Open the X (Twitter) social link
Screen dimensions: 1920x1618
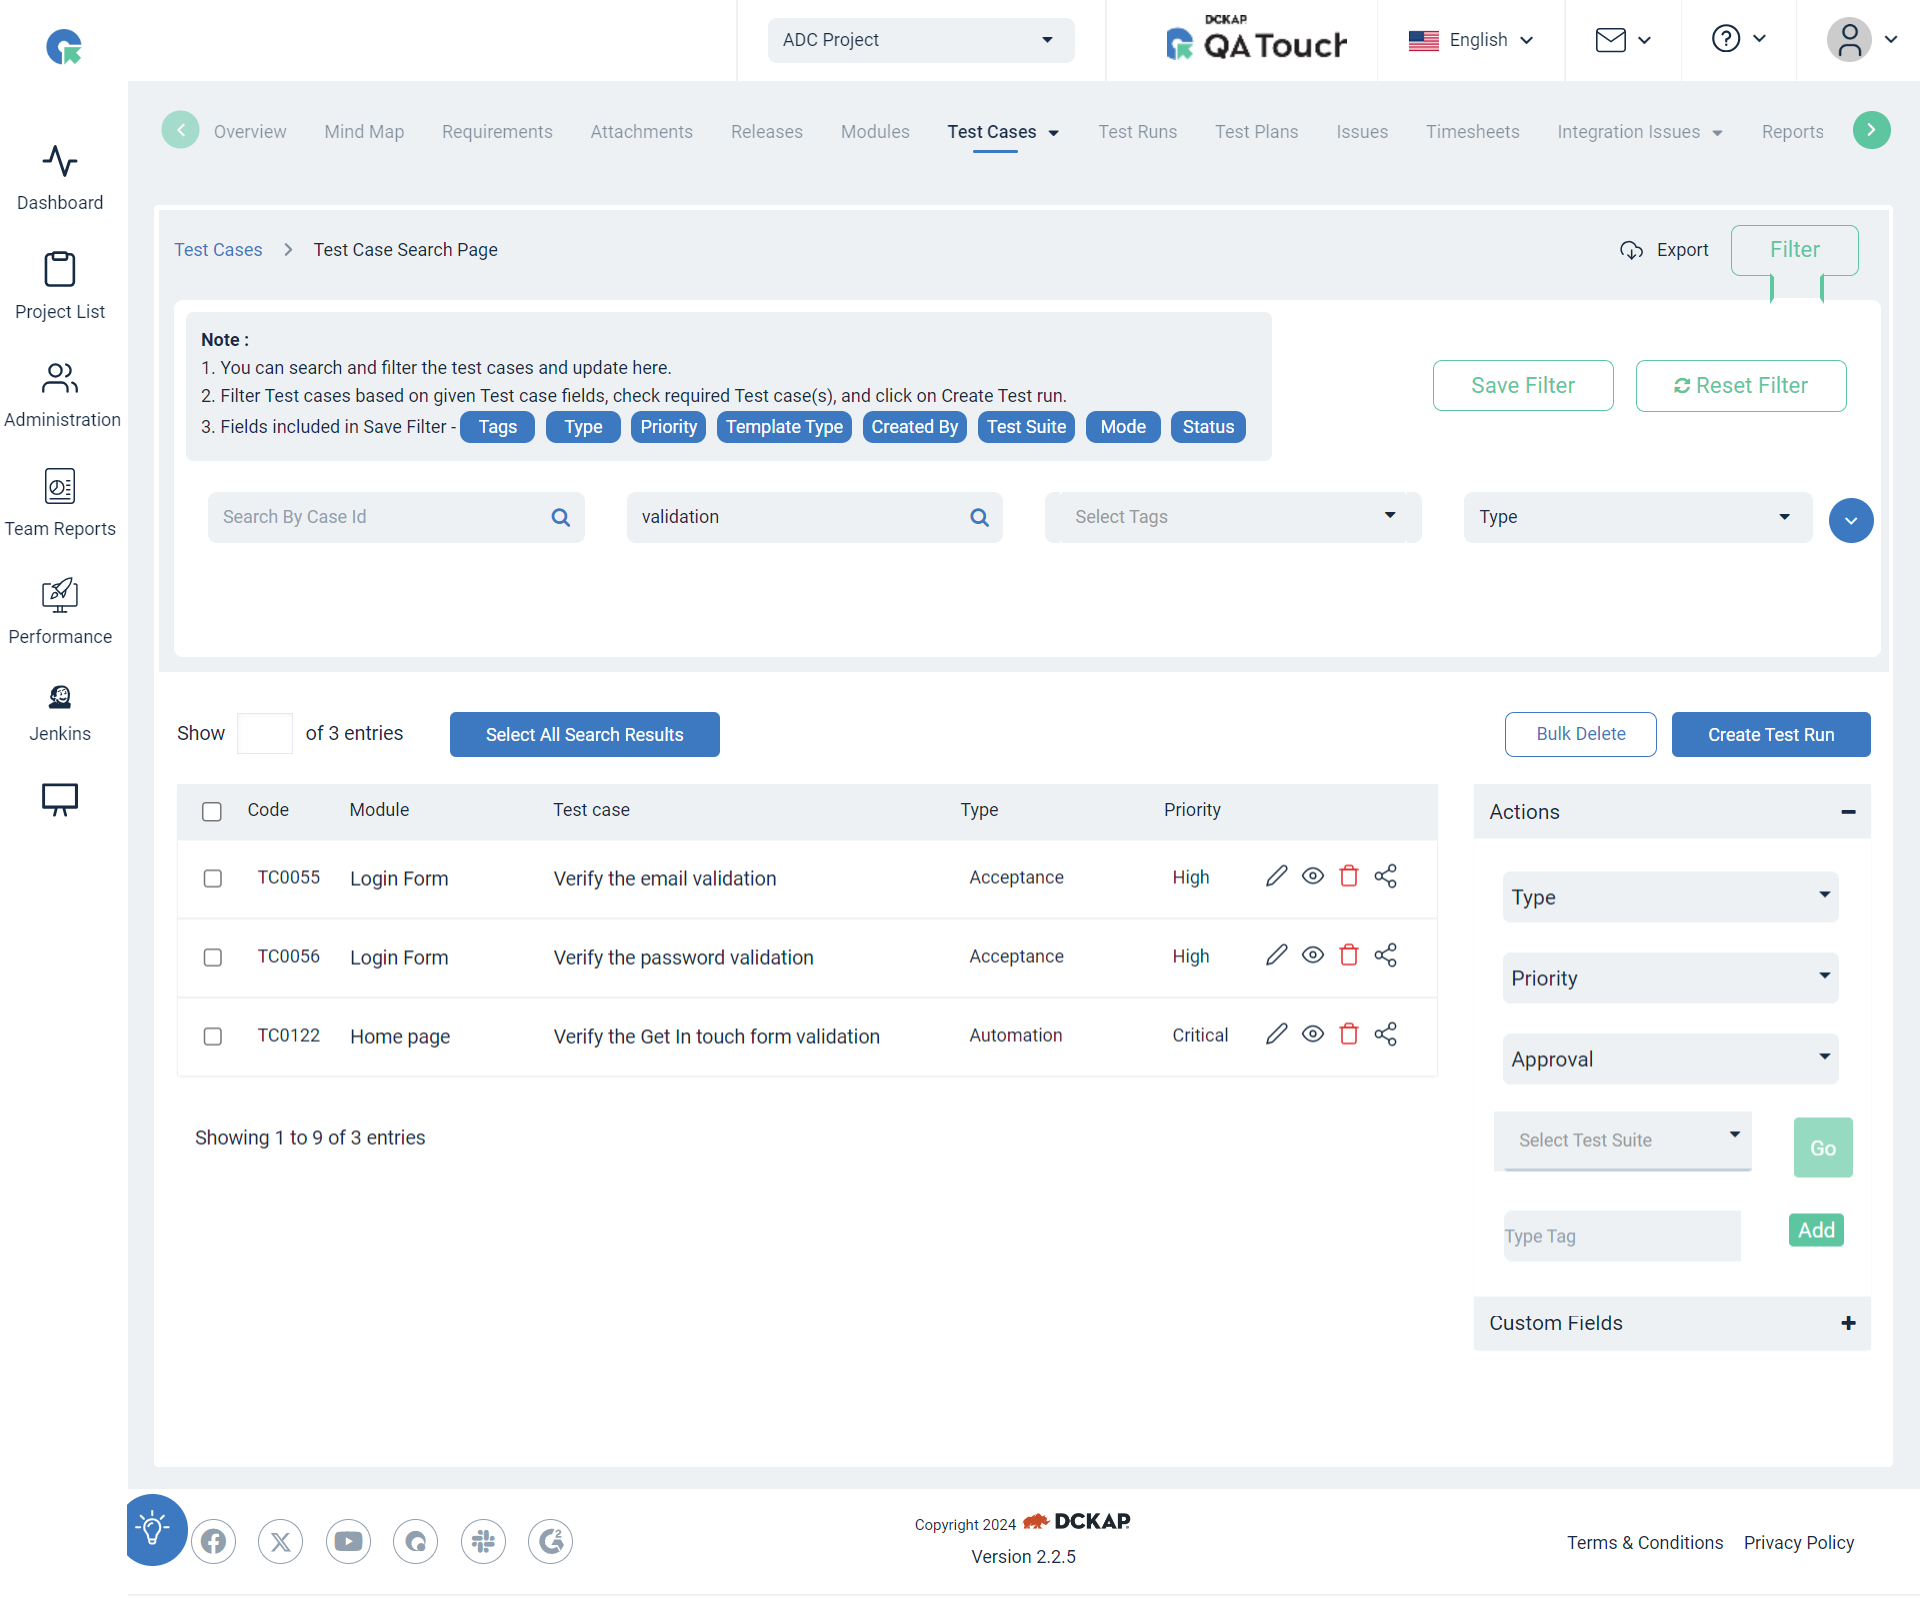[281, 1541]
